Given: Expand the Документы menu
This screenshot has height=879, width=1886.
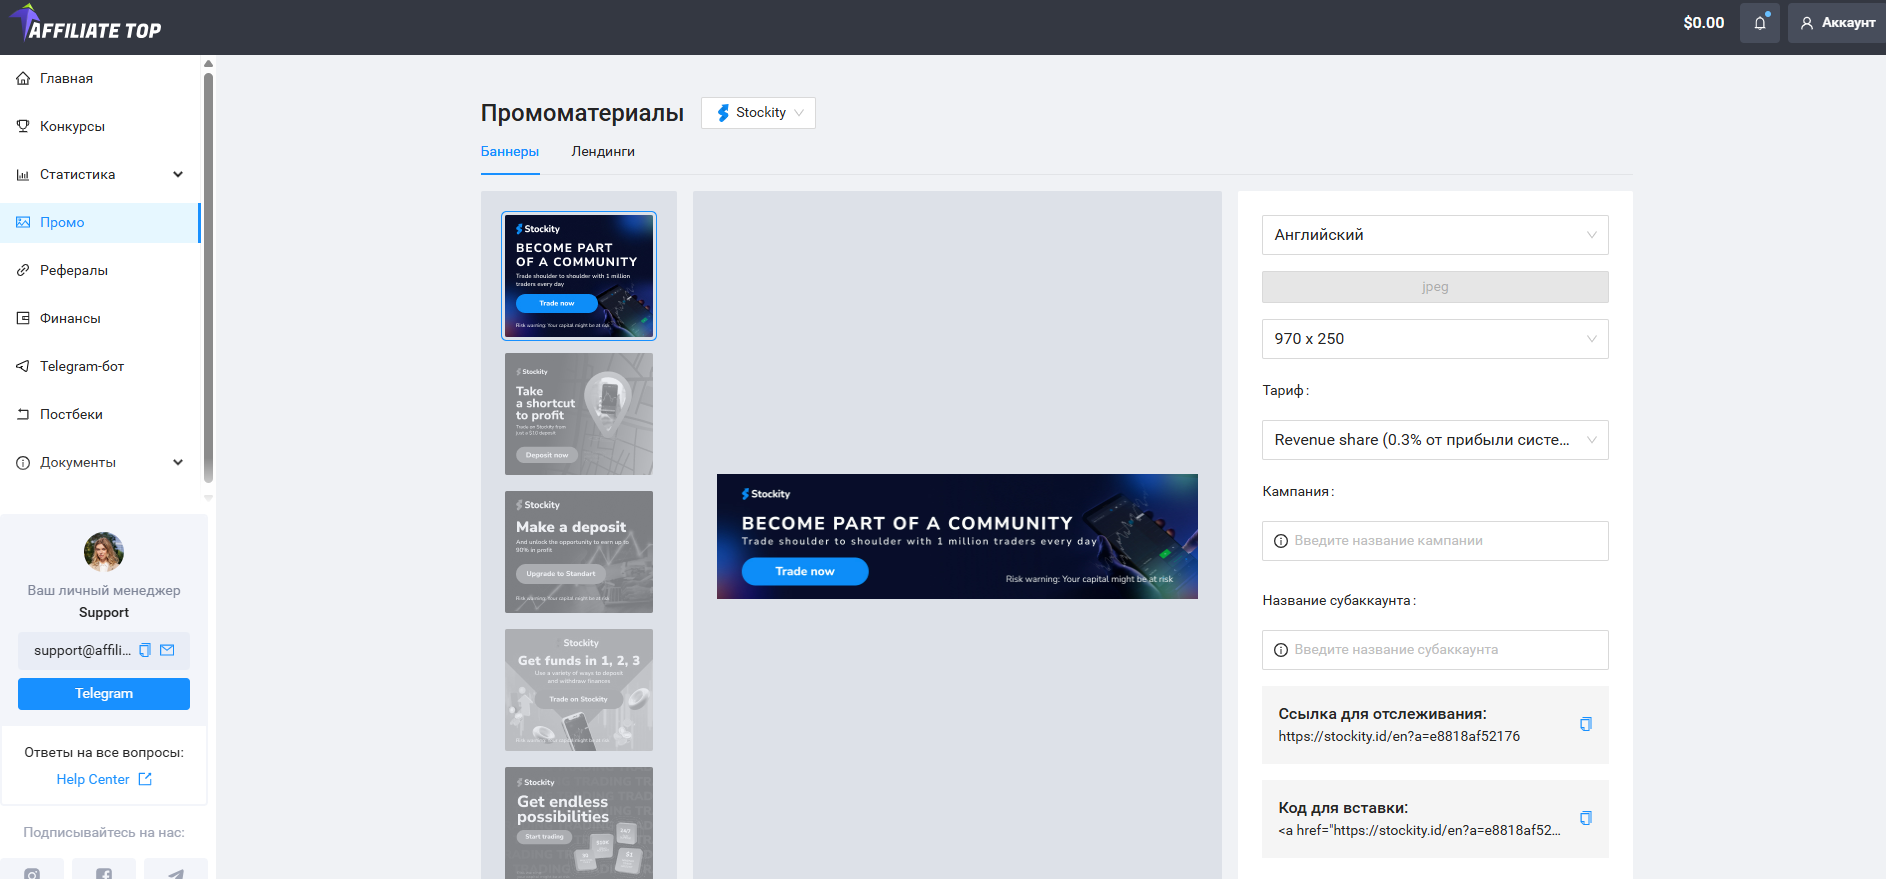Looking at the screenshot, I should [100, 462].
